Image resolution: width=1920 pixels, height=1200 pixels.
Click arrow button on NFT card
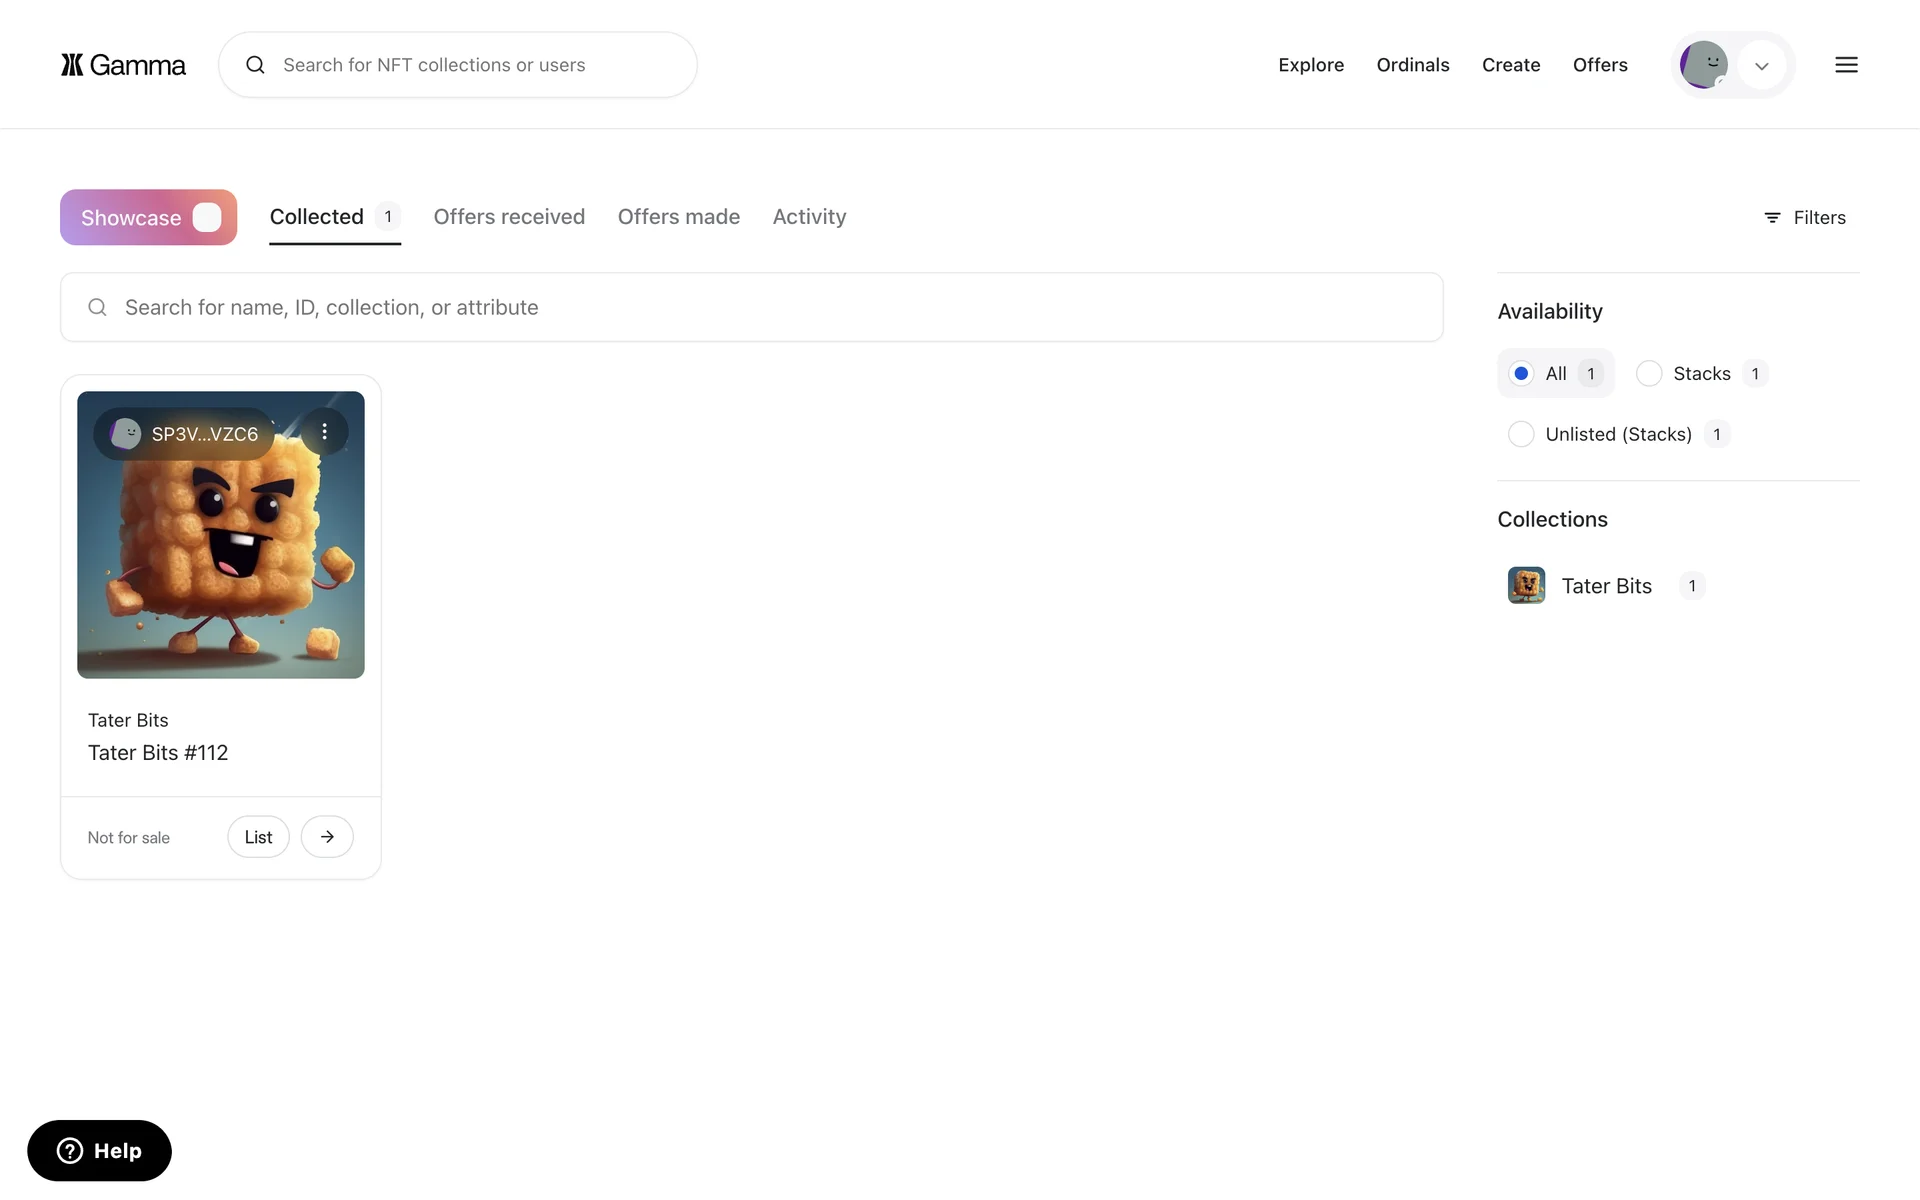[327, 837]
